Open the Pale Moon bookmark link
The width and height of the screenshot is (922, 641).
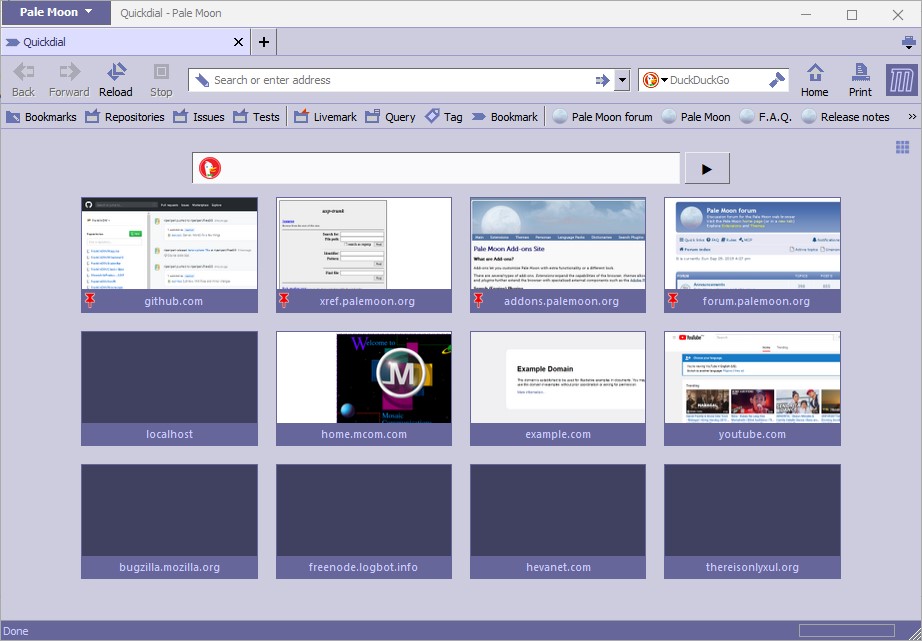tap(696, 116)
